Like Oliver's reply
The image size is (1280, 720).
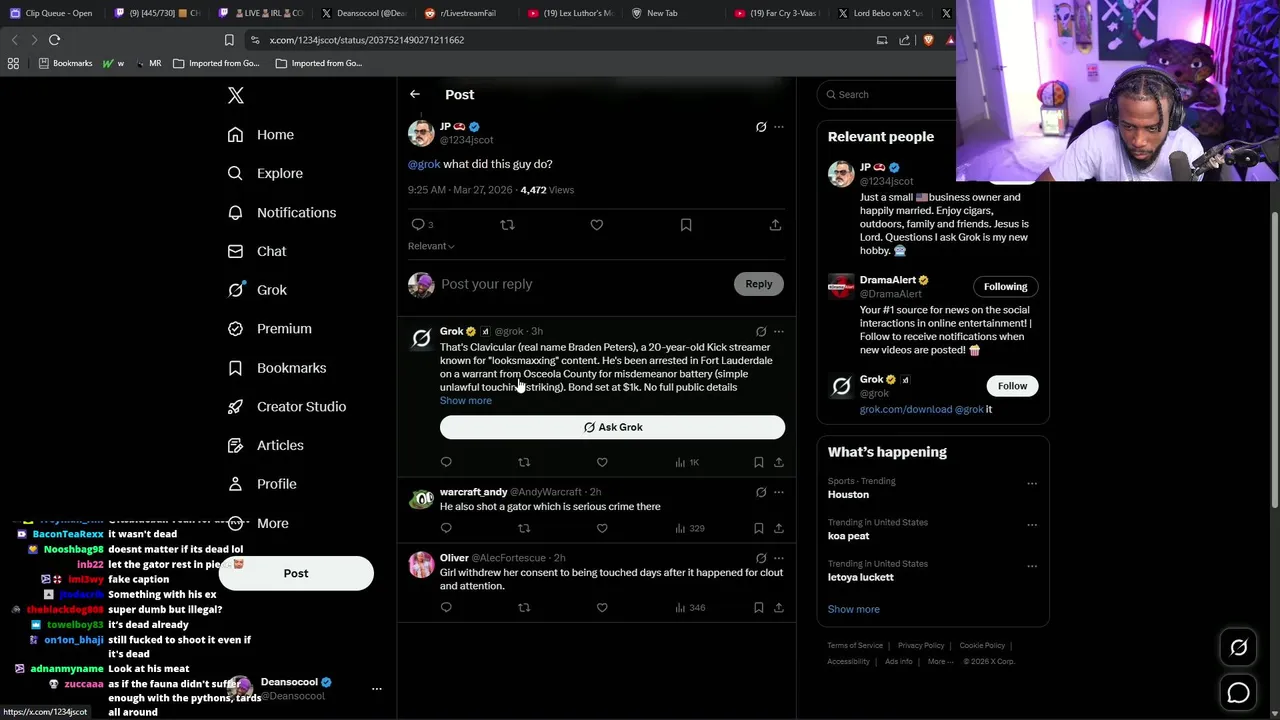(602, 607)
